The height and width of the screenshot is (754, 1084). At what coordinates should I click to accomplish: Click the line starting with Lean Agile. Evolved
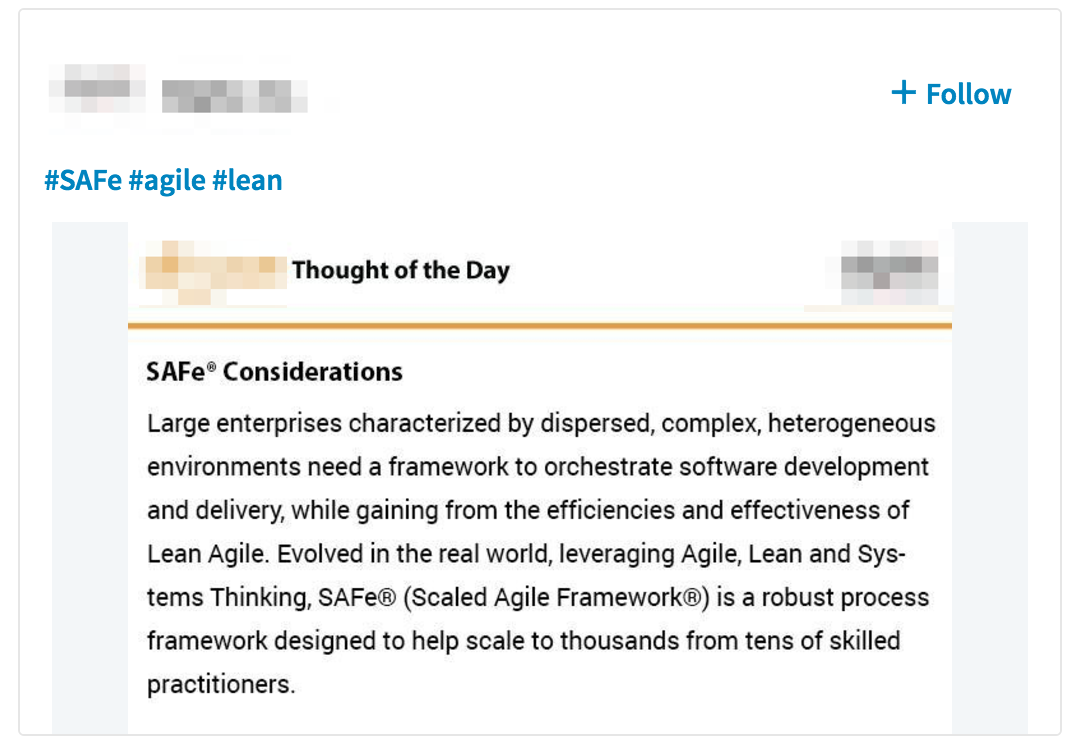(526, 554)
